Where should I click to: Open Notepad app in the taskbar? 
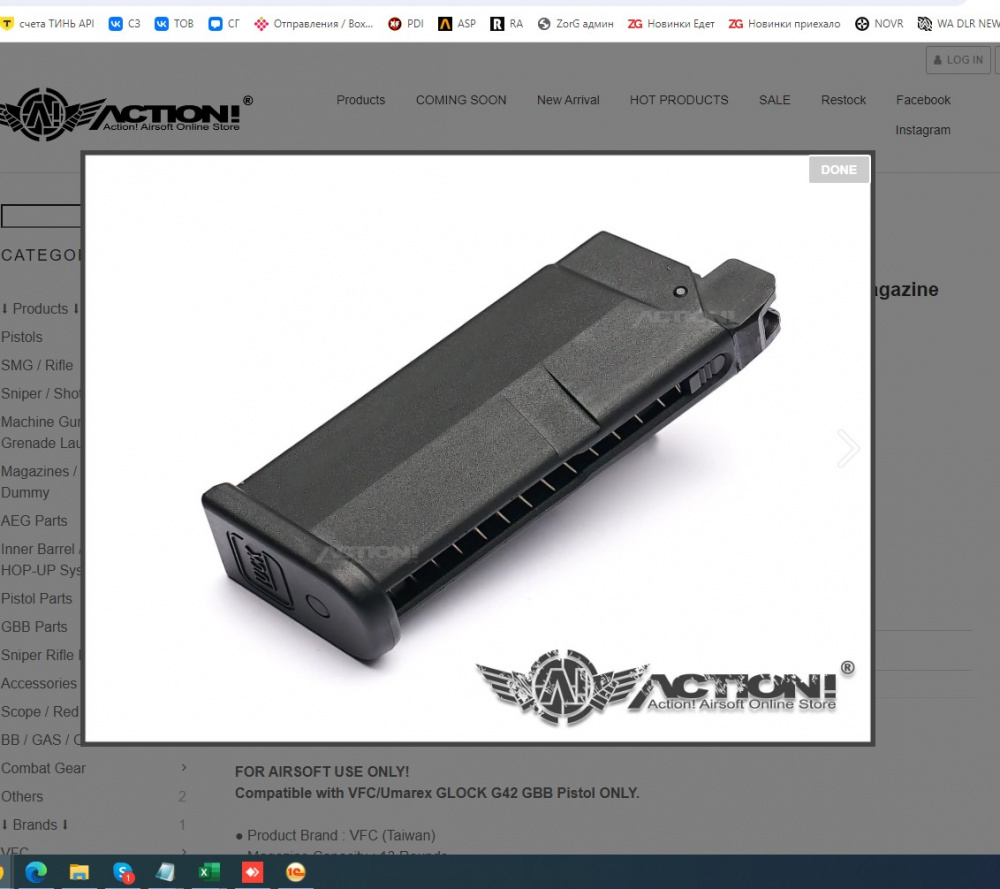pyautogui.click(x=165, y=872)
